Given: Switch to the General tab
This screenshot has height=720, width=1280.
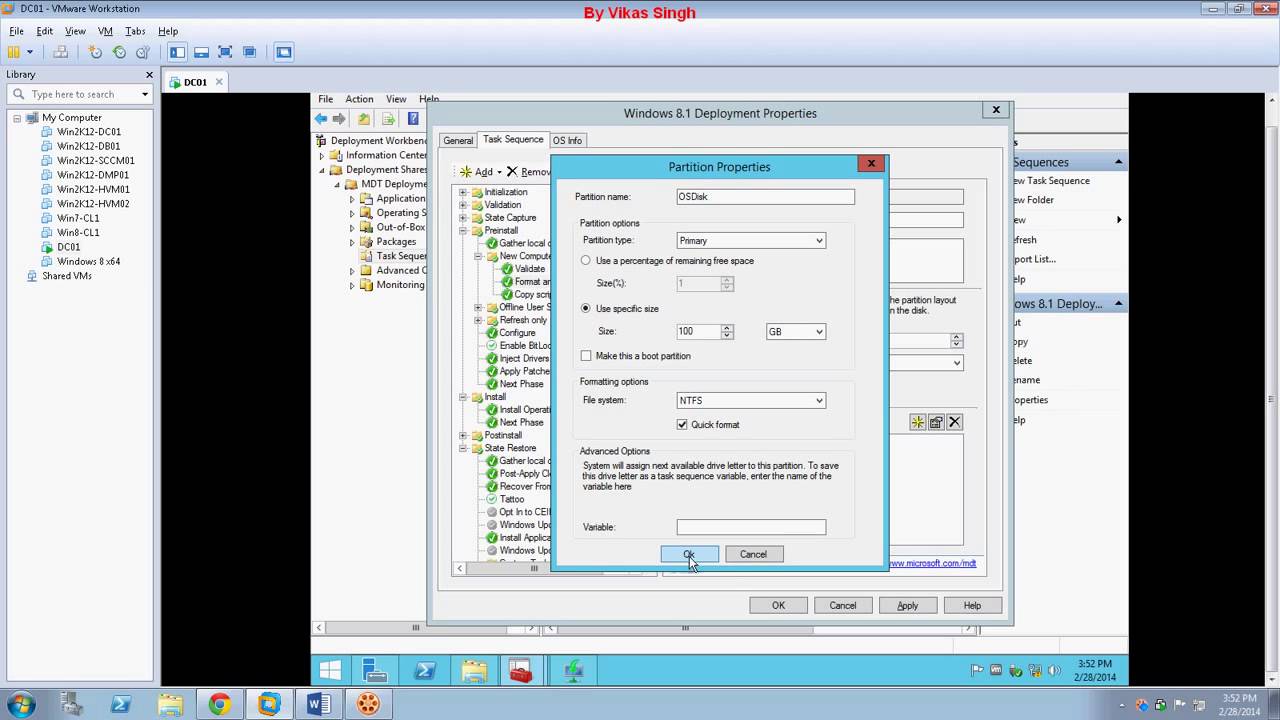Looking at the screenshot, I should (x=458, y=141).
